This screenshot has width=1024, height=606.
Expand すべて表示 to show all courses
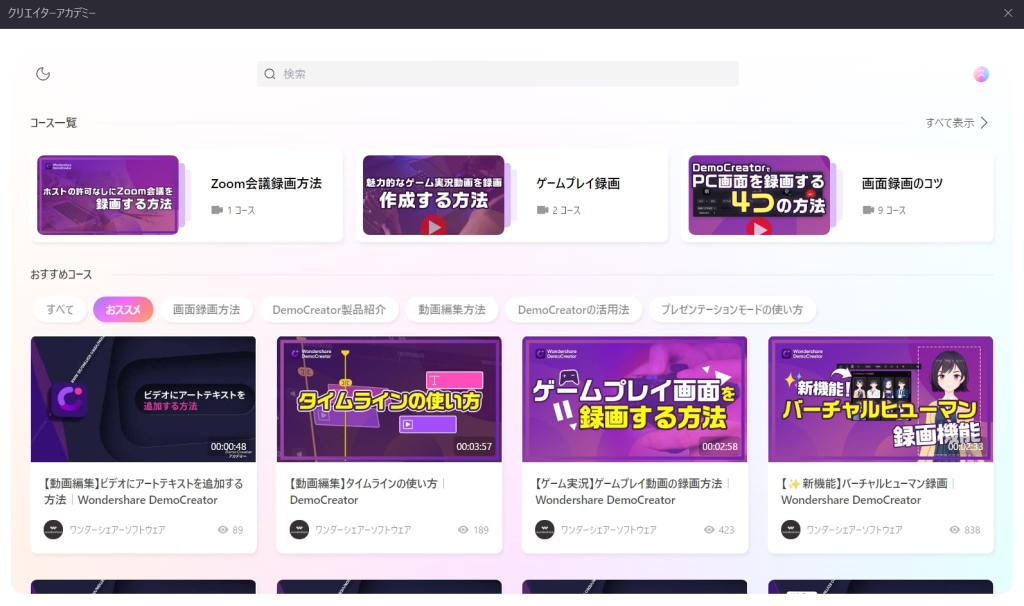[957, 123]
